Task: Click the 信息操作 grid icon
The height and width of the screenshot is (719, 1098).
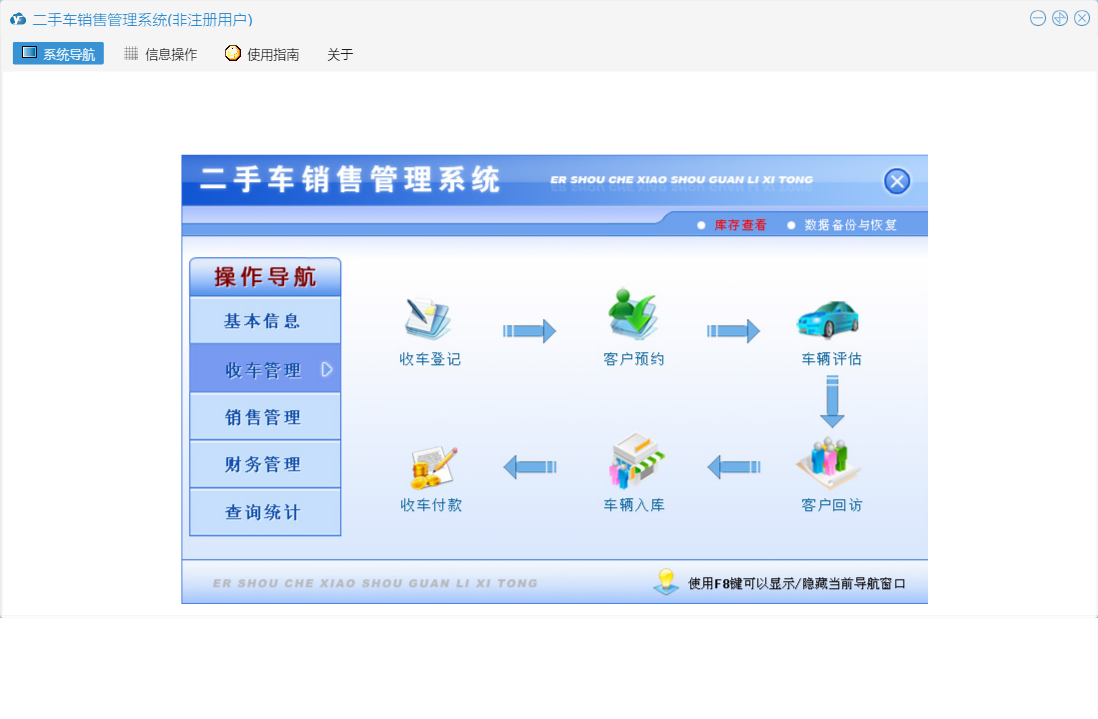Action: [x=131, y=53]
